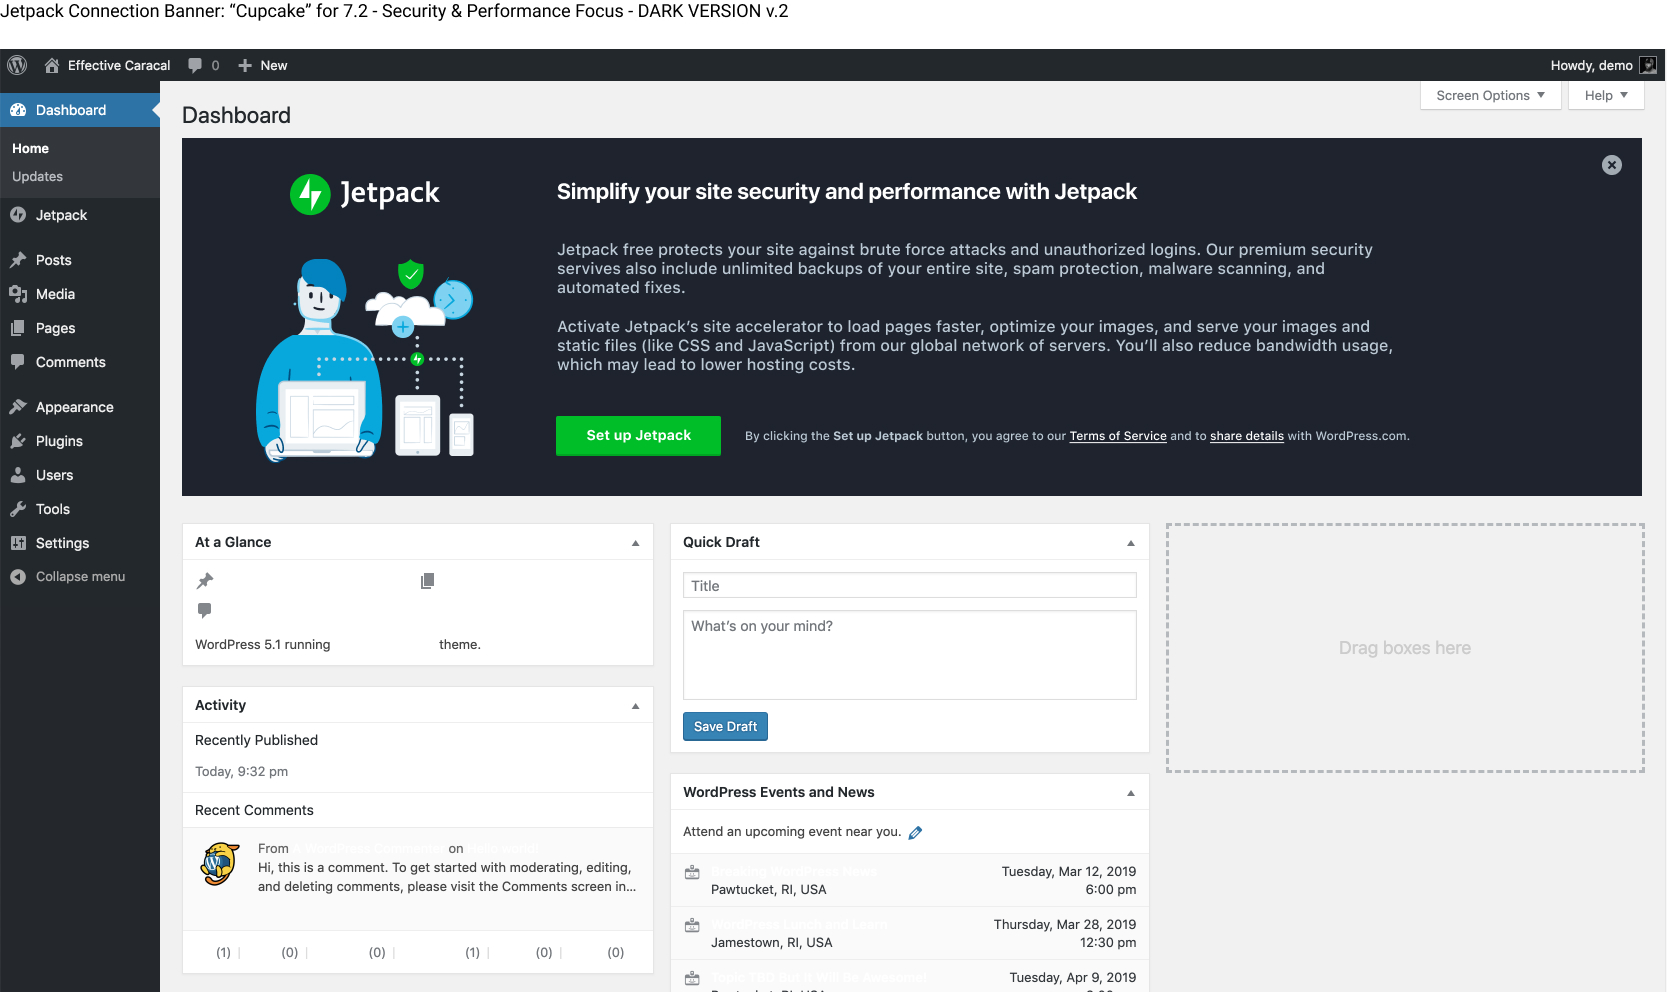Click the Wapuu commenter avatar
Image resolution: width=1667 pixels, height=992 pixels.
[220, 864]
